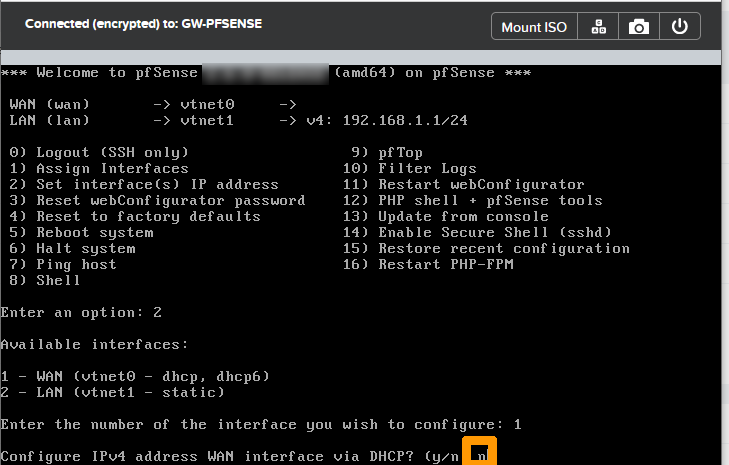Open the network devices icon
This screenshot has height=465, width=729.
point(598,27)
